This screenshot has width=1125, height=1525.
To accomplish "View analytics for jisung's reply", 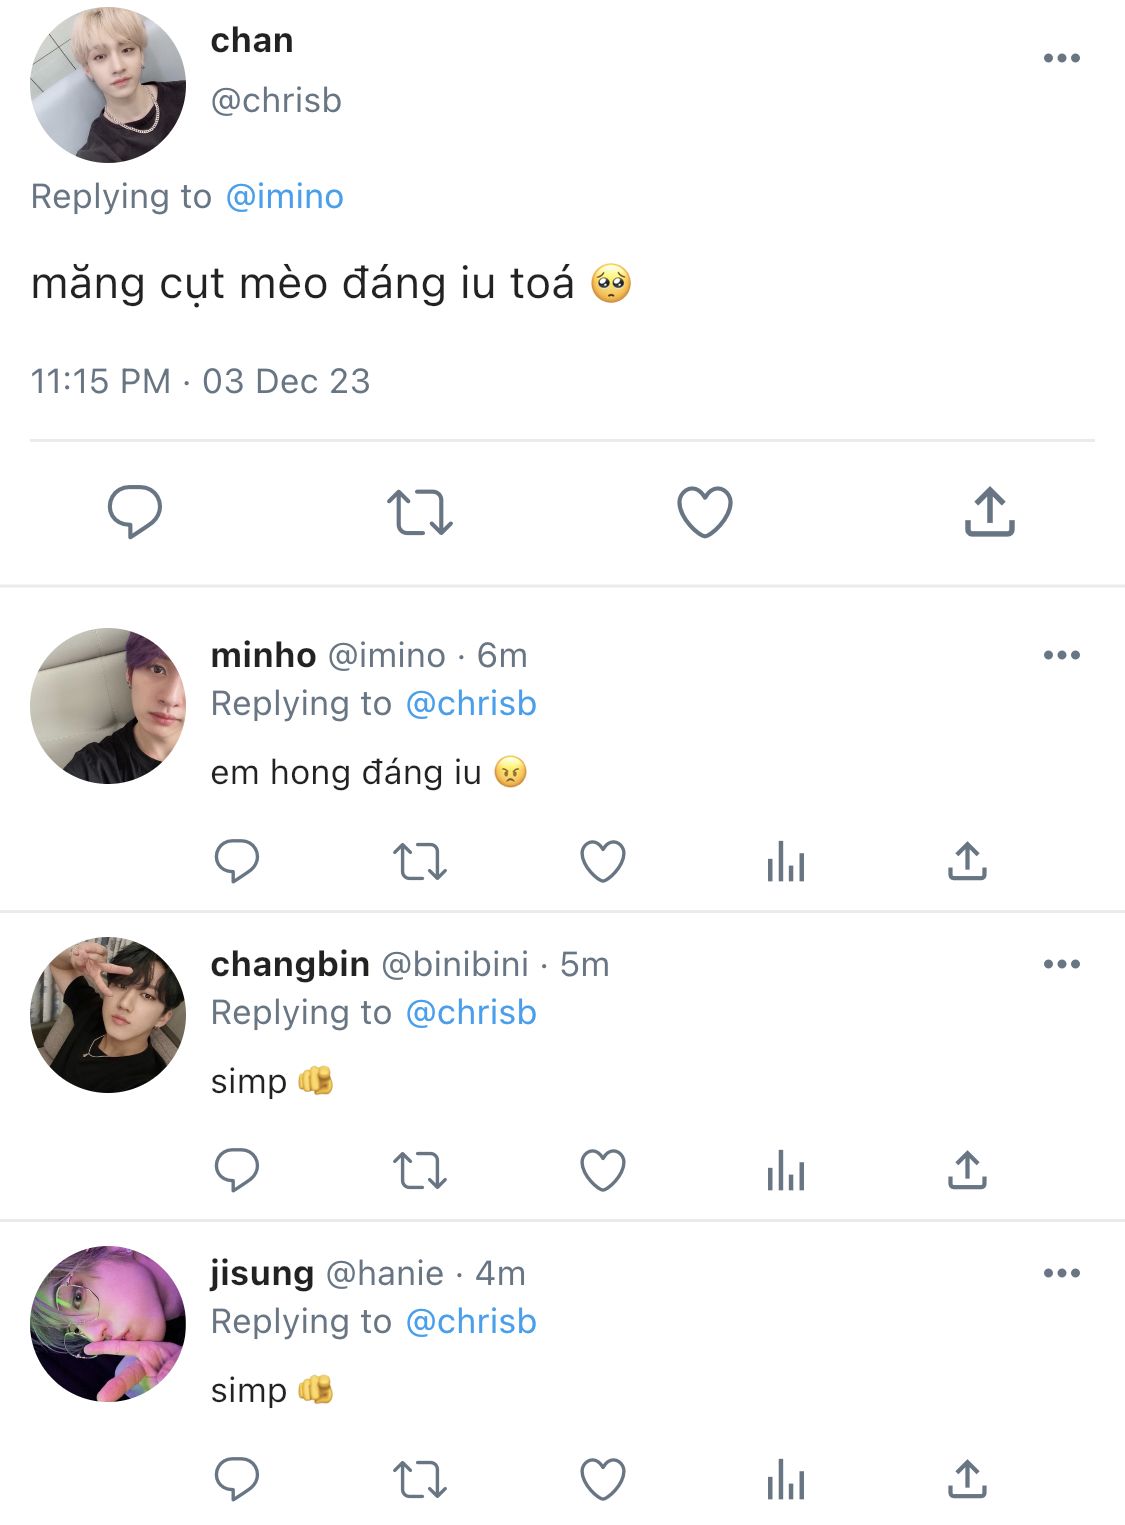I will point(786,1479).
